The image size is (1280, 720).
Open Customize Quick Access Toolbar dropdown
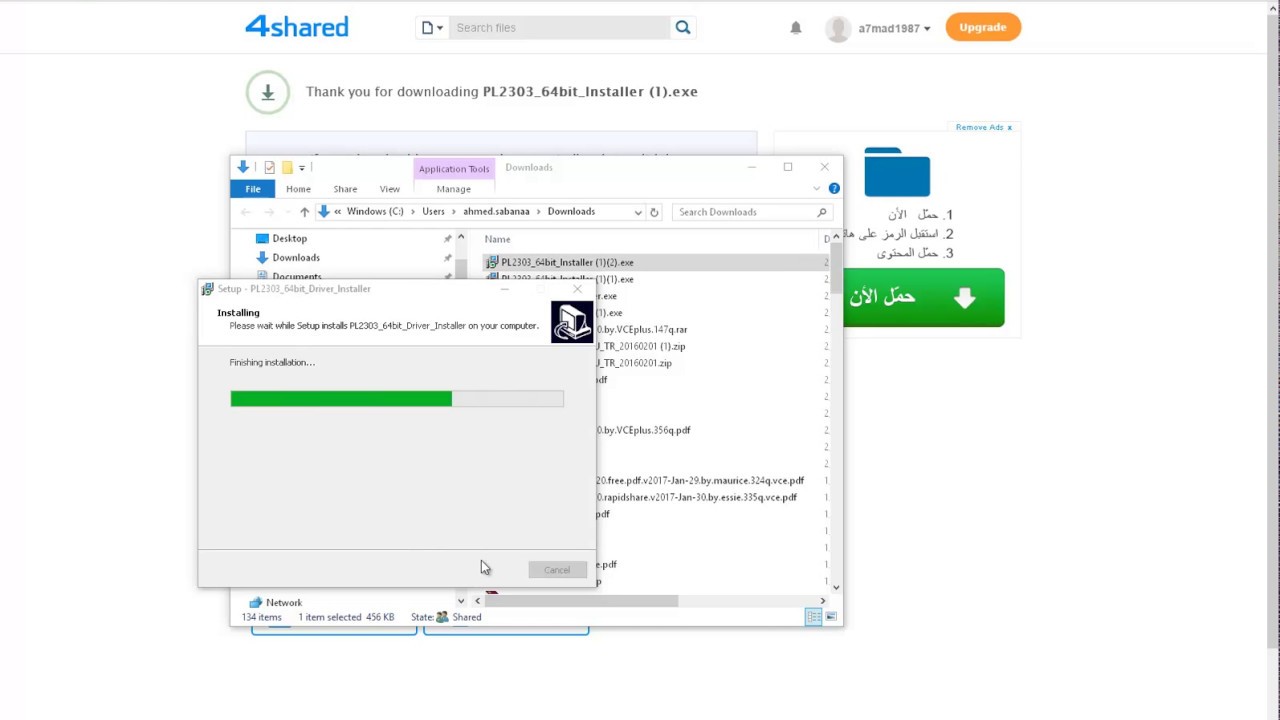(301, 168)
